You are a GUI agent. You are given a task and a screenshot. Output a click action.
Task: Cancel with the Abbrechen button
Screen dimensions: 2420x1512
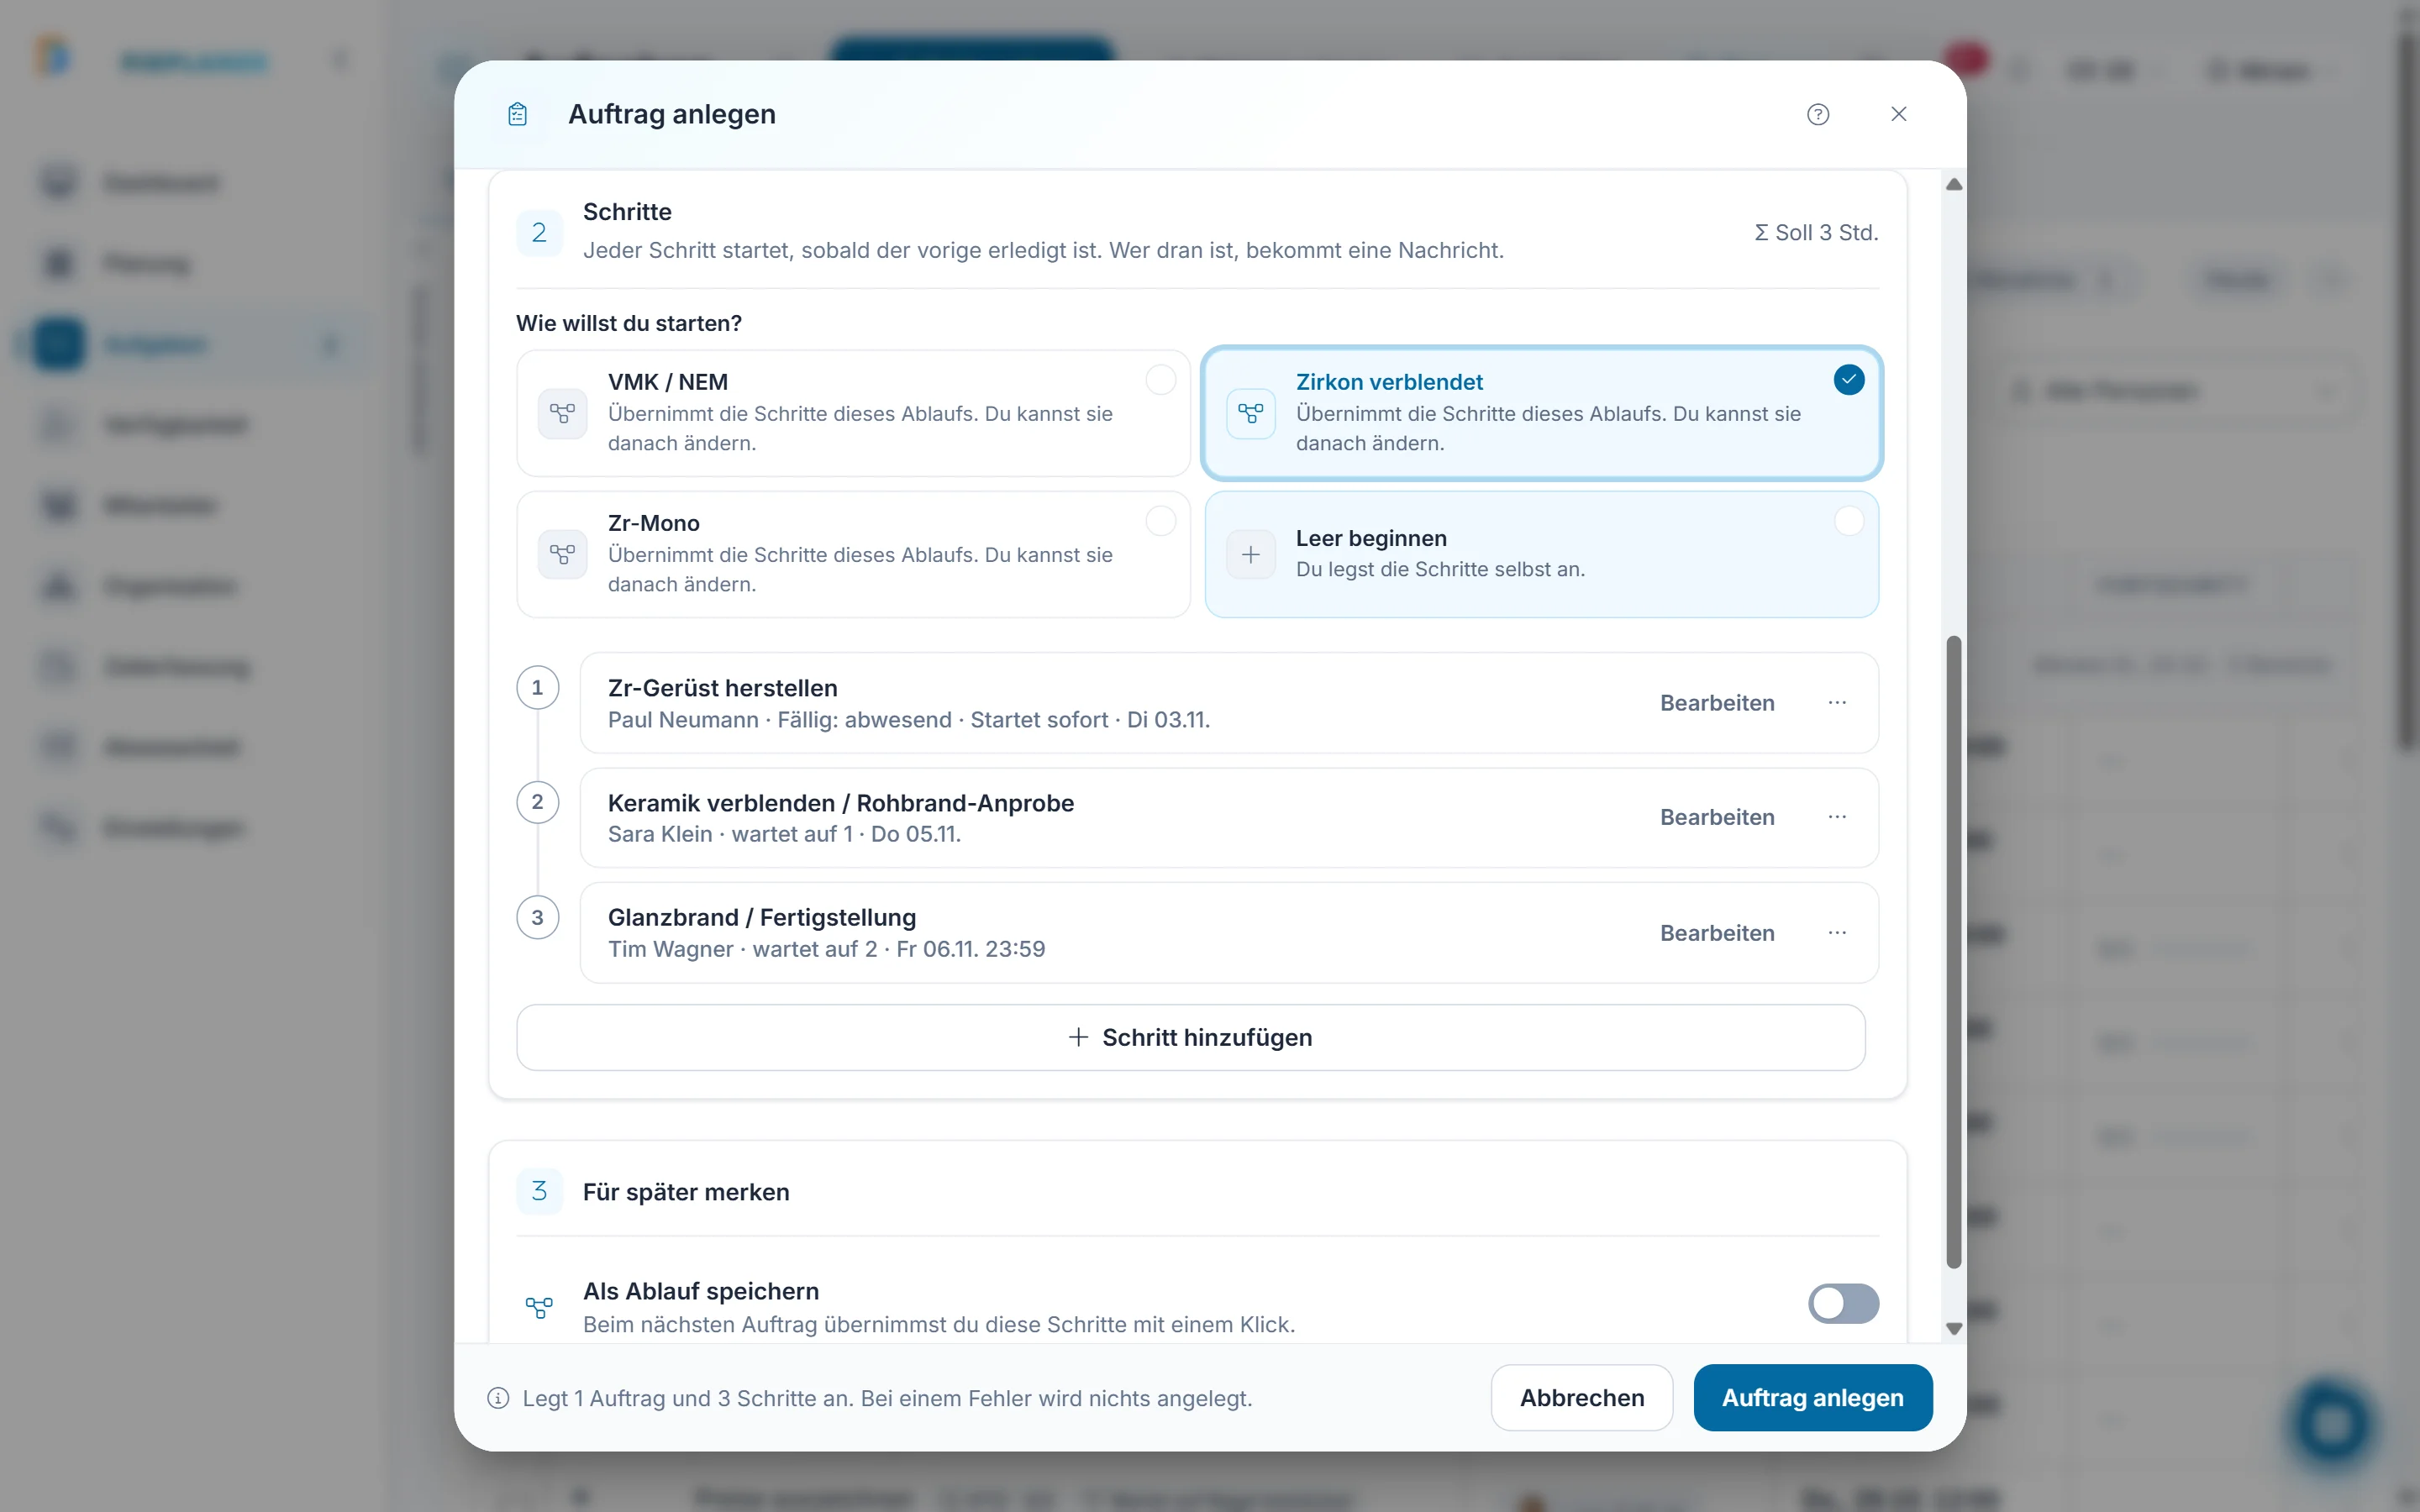tap(1582, 1398)
